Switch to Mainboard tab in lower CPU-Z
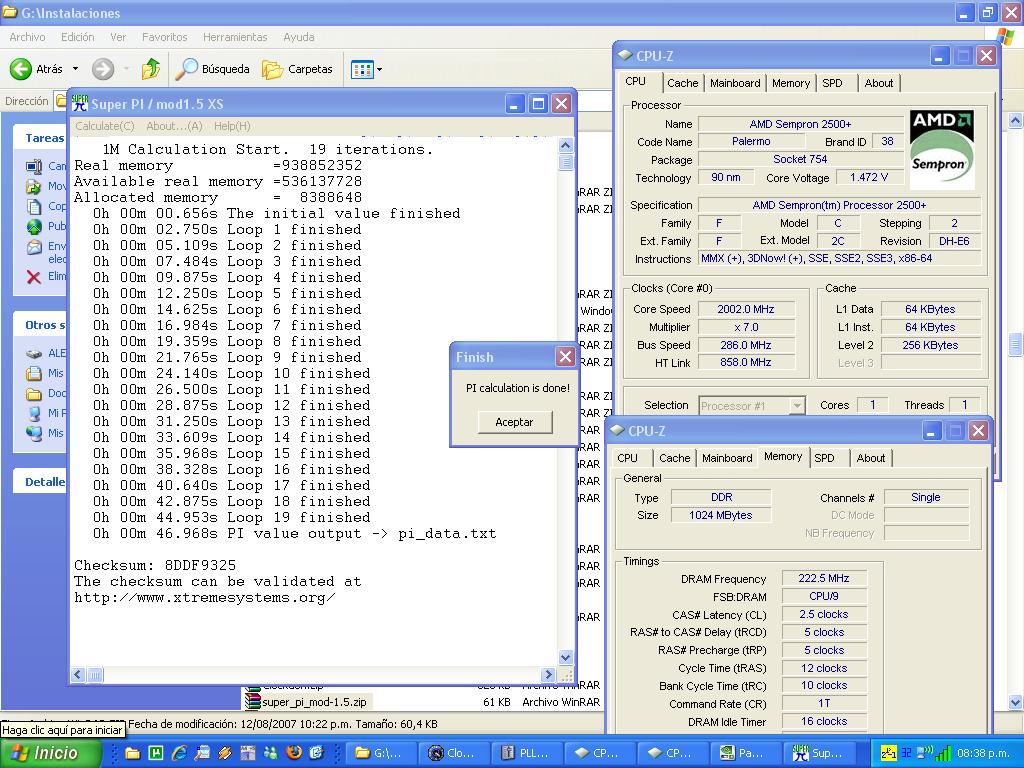1024x768 pixels. (727, 458)
